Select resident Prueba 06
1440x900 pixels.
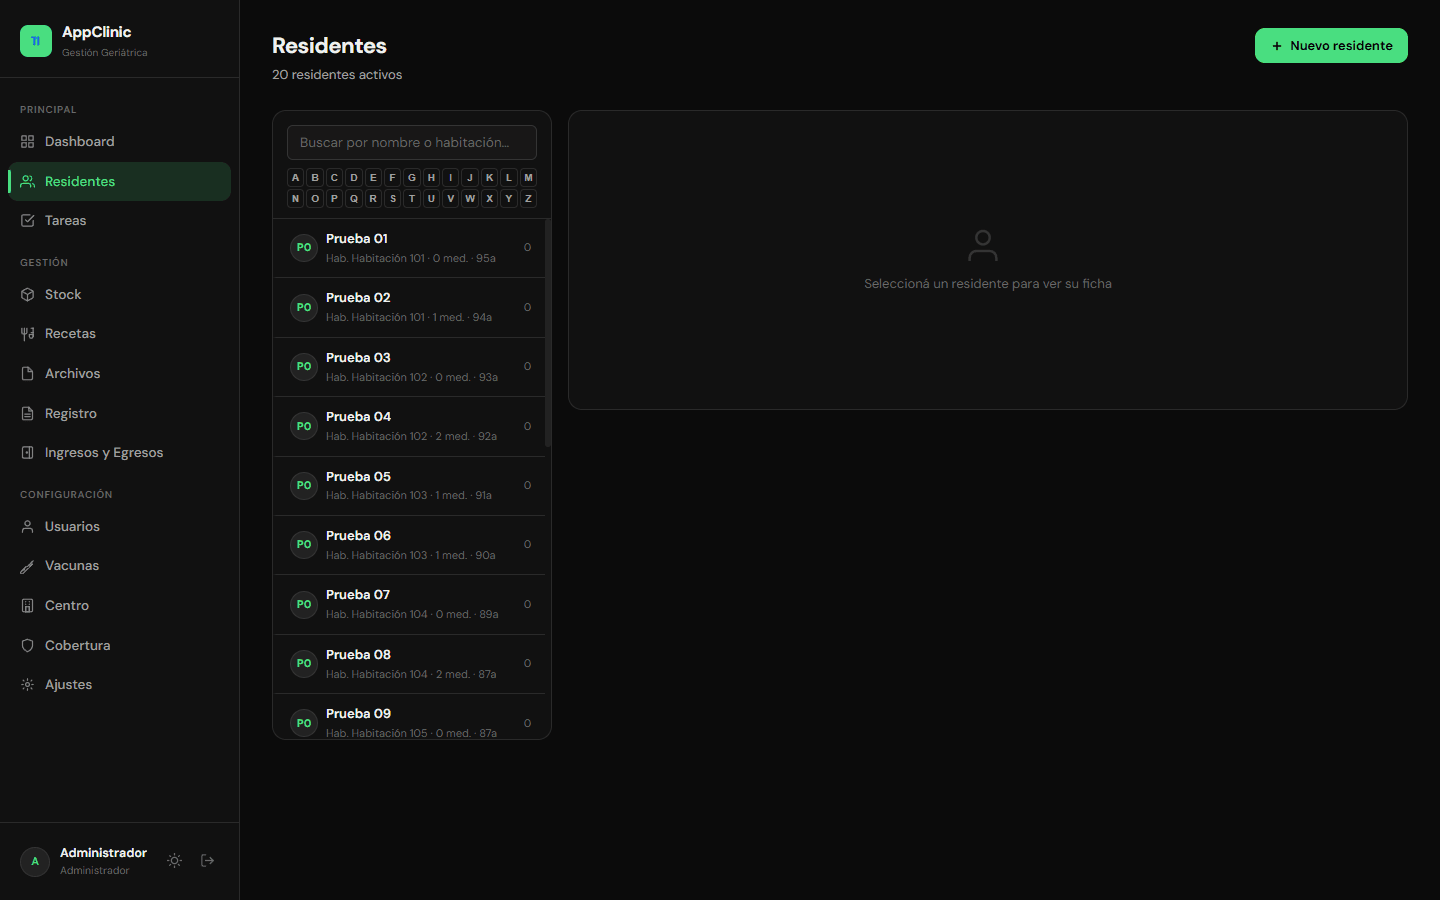pos(410,545)
